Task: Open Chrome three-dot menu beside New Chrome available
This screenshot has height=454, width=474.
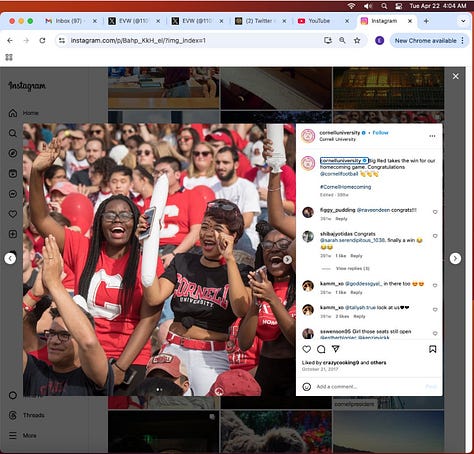Action: (x=462, y=40)
